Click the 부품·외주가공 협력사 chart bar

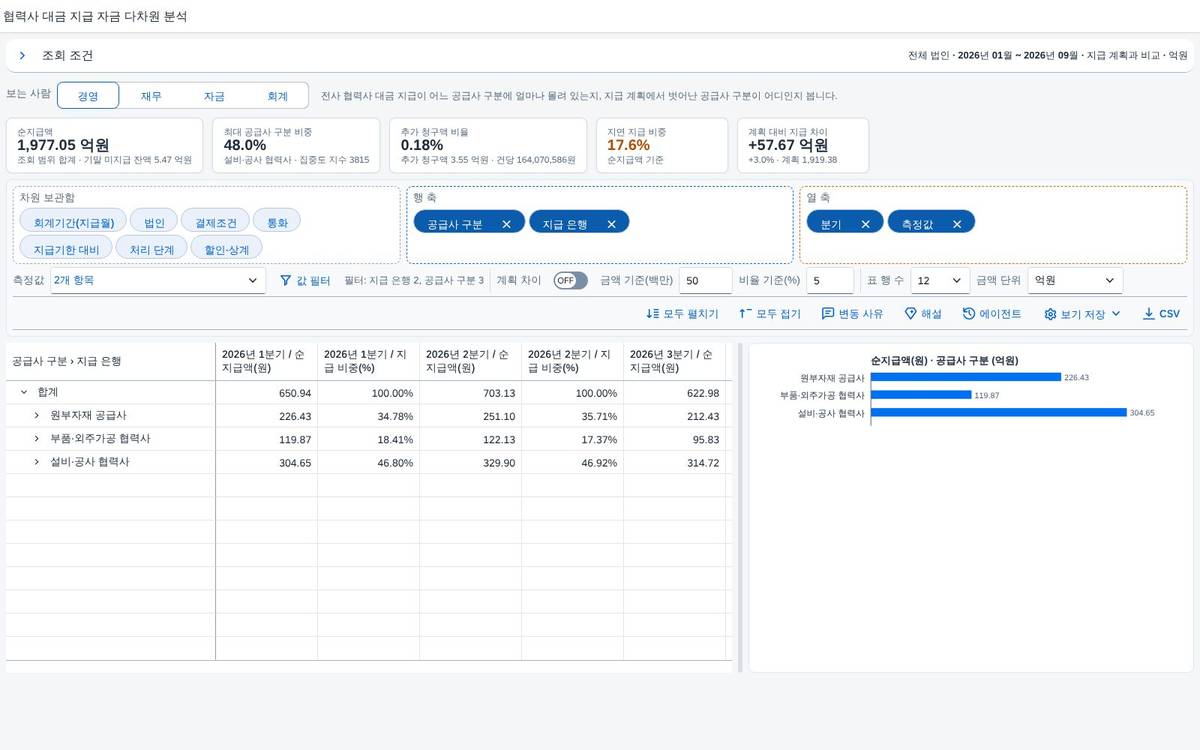pos(922,395)
